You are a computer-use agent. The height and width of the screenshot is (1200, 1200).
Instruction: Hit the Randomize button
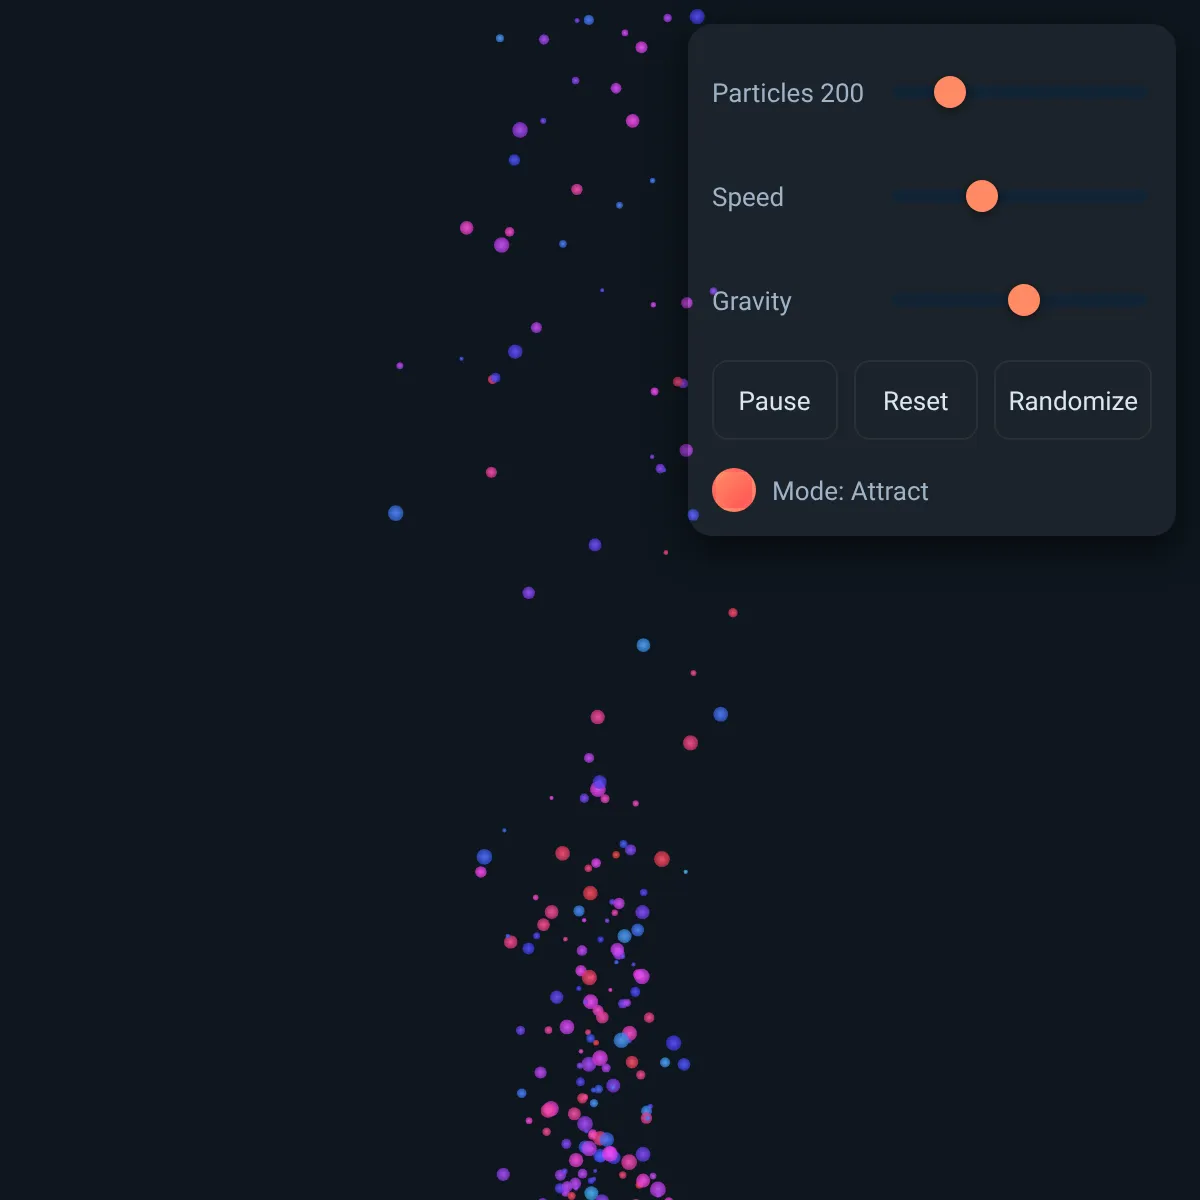(1073, 400)
